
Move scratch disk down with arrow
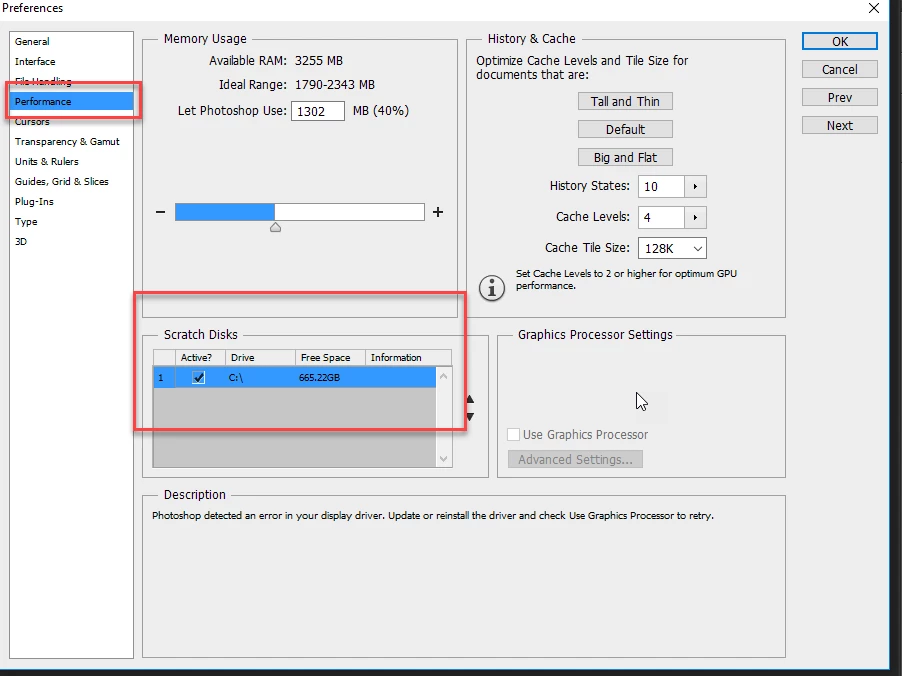(x=471, y=417)
